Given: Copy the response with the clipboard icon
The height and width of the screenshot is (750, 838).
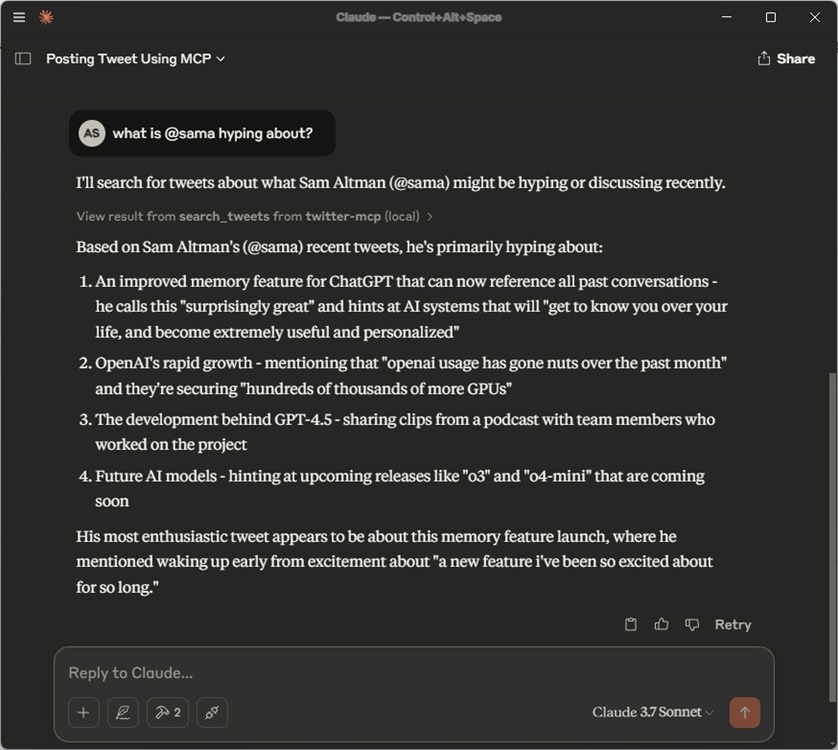Looking at the screenshot, I should pos(631,624).
